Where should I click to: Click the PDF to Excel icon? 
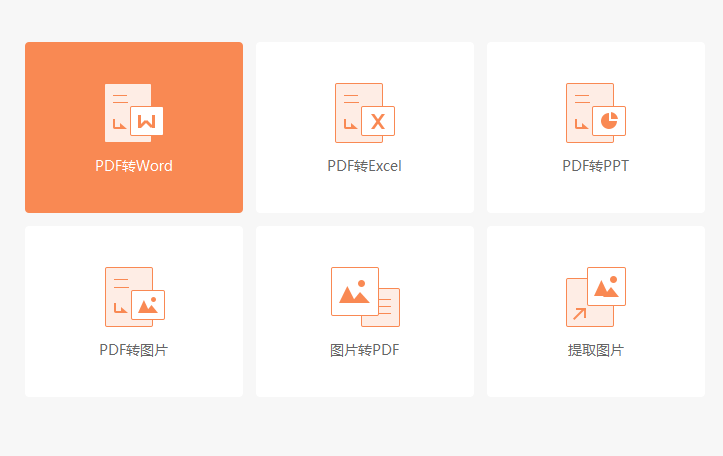[365, 113]
